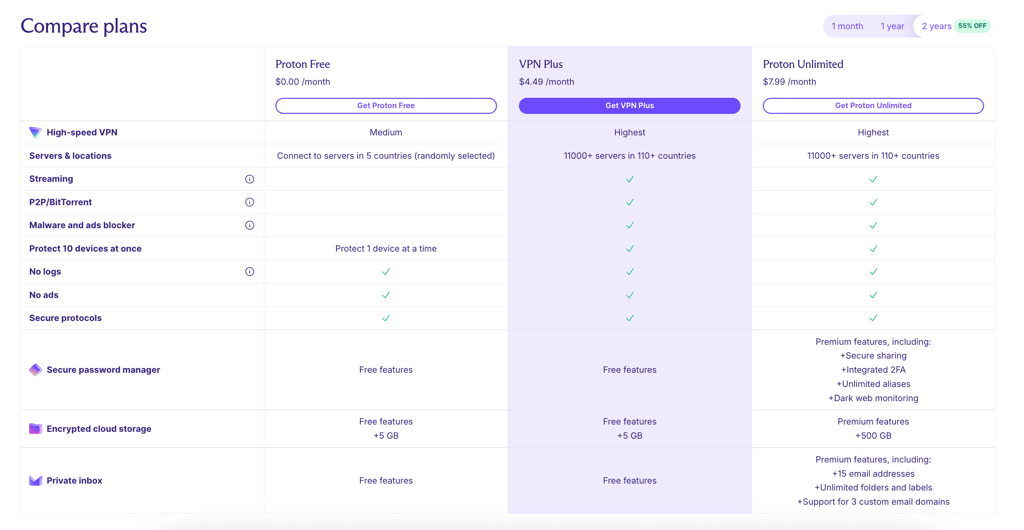Open the P2P/BitTorrent info icon
The image size is (1024, 530).
249,202
